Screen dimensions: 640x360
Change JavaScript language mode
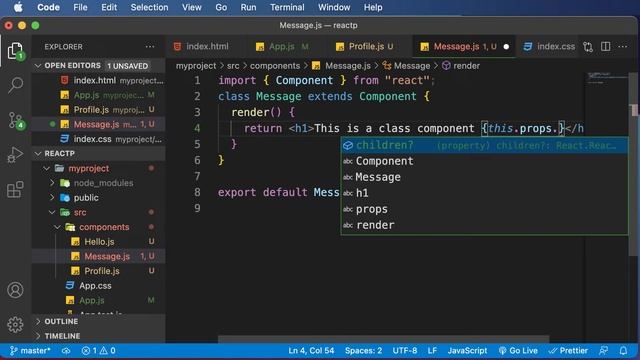[x=467, y=351]
